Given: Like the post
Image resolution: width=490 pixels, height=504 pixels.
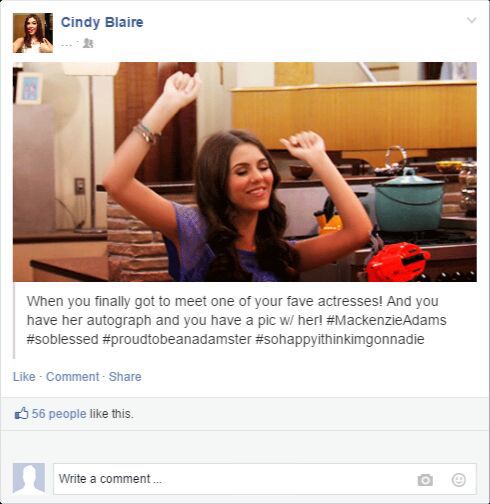Looking at the screenshot, I should (x=24, y=377).
